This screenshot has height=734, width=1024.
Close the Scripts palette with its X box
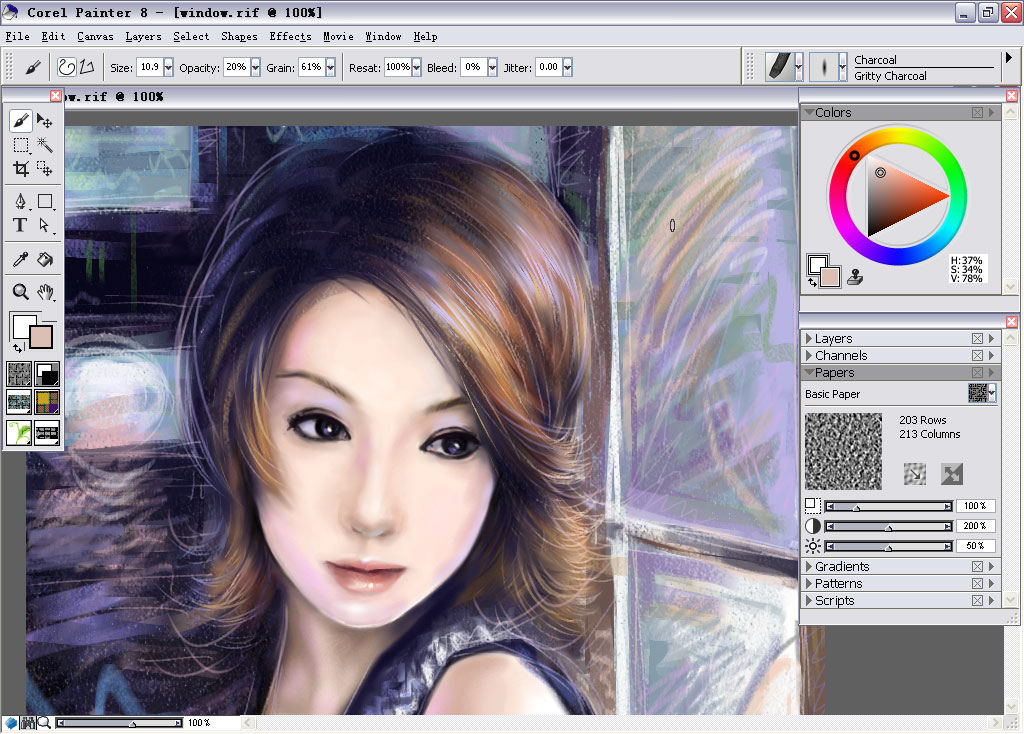[x=977, y=600]
